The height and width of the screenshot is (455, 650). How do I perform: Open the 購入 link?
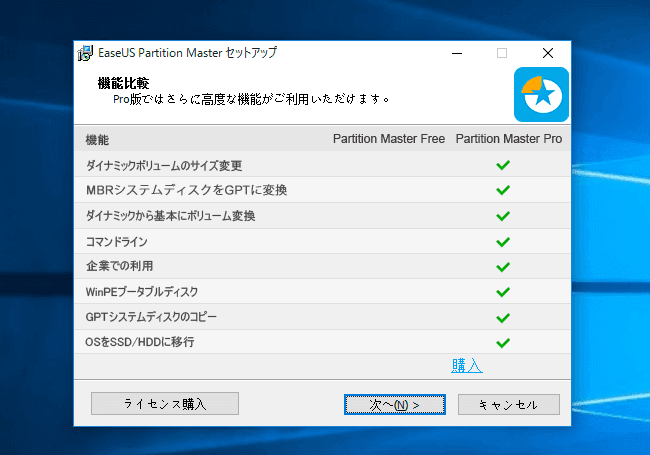467,365
